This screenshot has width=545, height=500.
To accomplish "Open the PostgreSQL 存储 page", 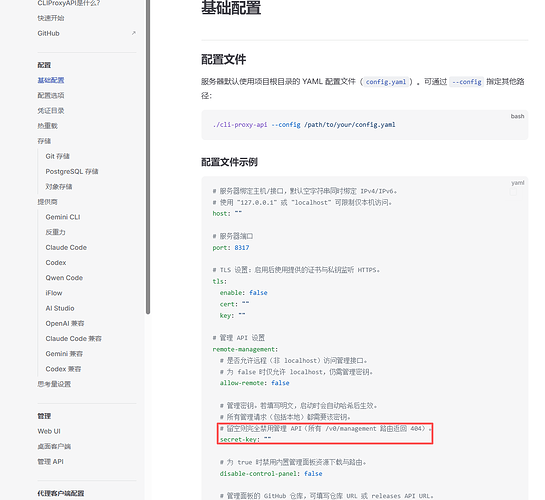I will pyautogui.click(x=72, y=172).
